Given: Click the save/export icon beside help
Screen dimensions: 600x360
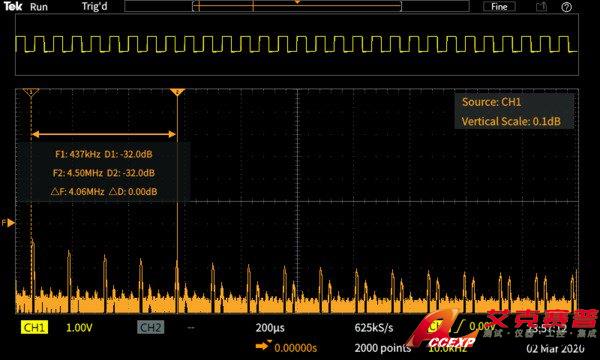Looking at the screenshot, I should tap(541, 7).
